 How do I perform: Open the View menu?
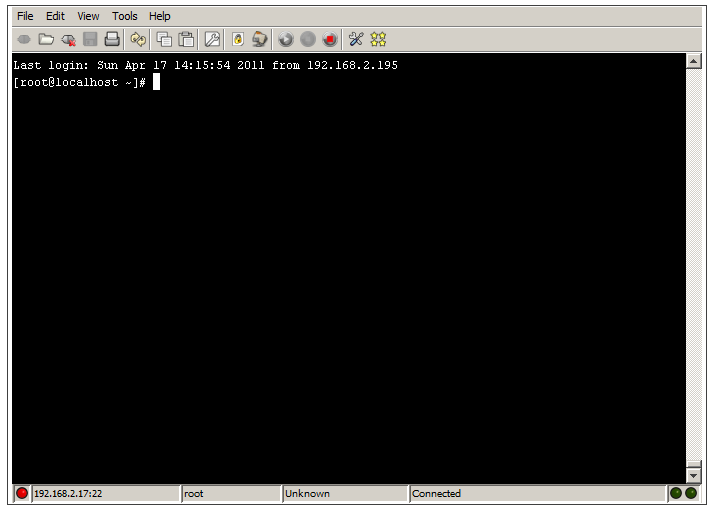(88, 16)
